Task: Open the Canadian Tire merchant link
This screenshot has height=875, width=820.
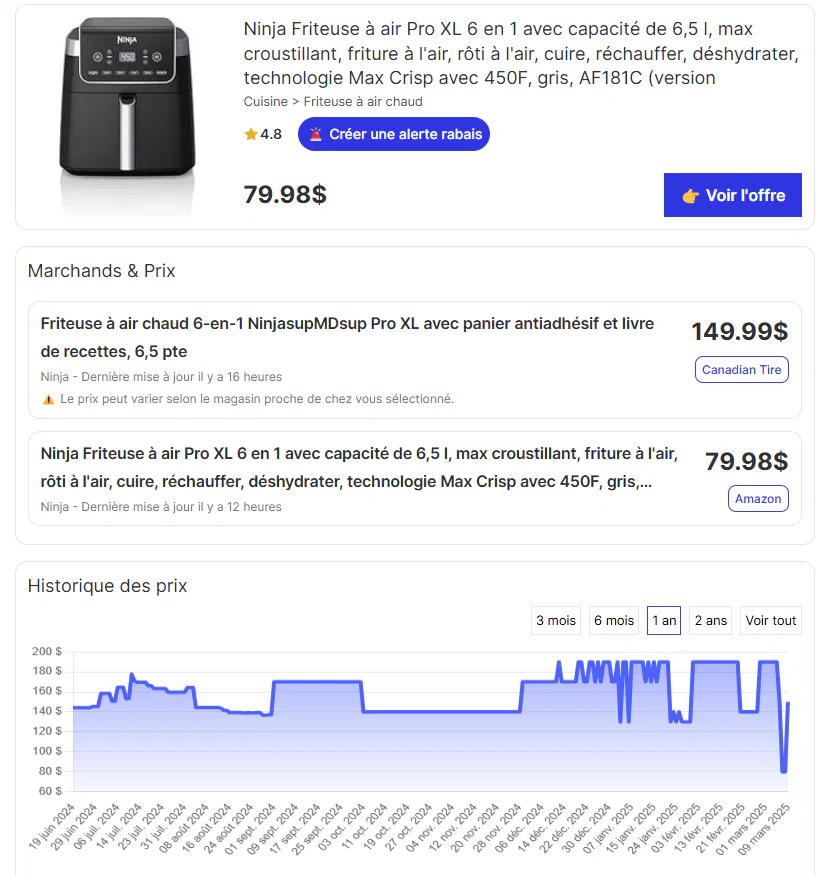Action: 742,370
